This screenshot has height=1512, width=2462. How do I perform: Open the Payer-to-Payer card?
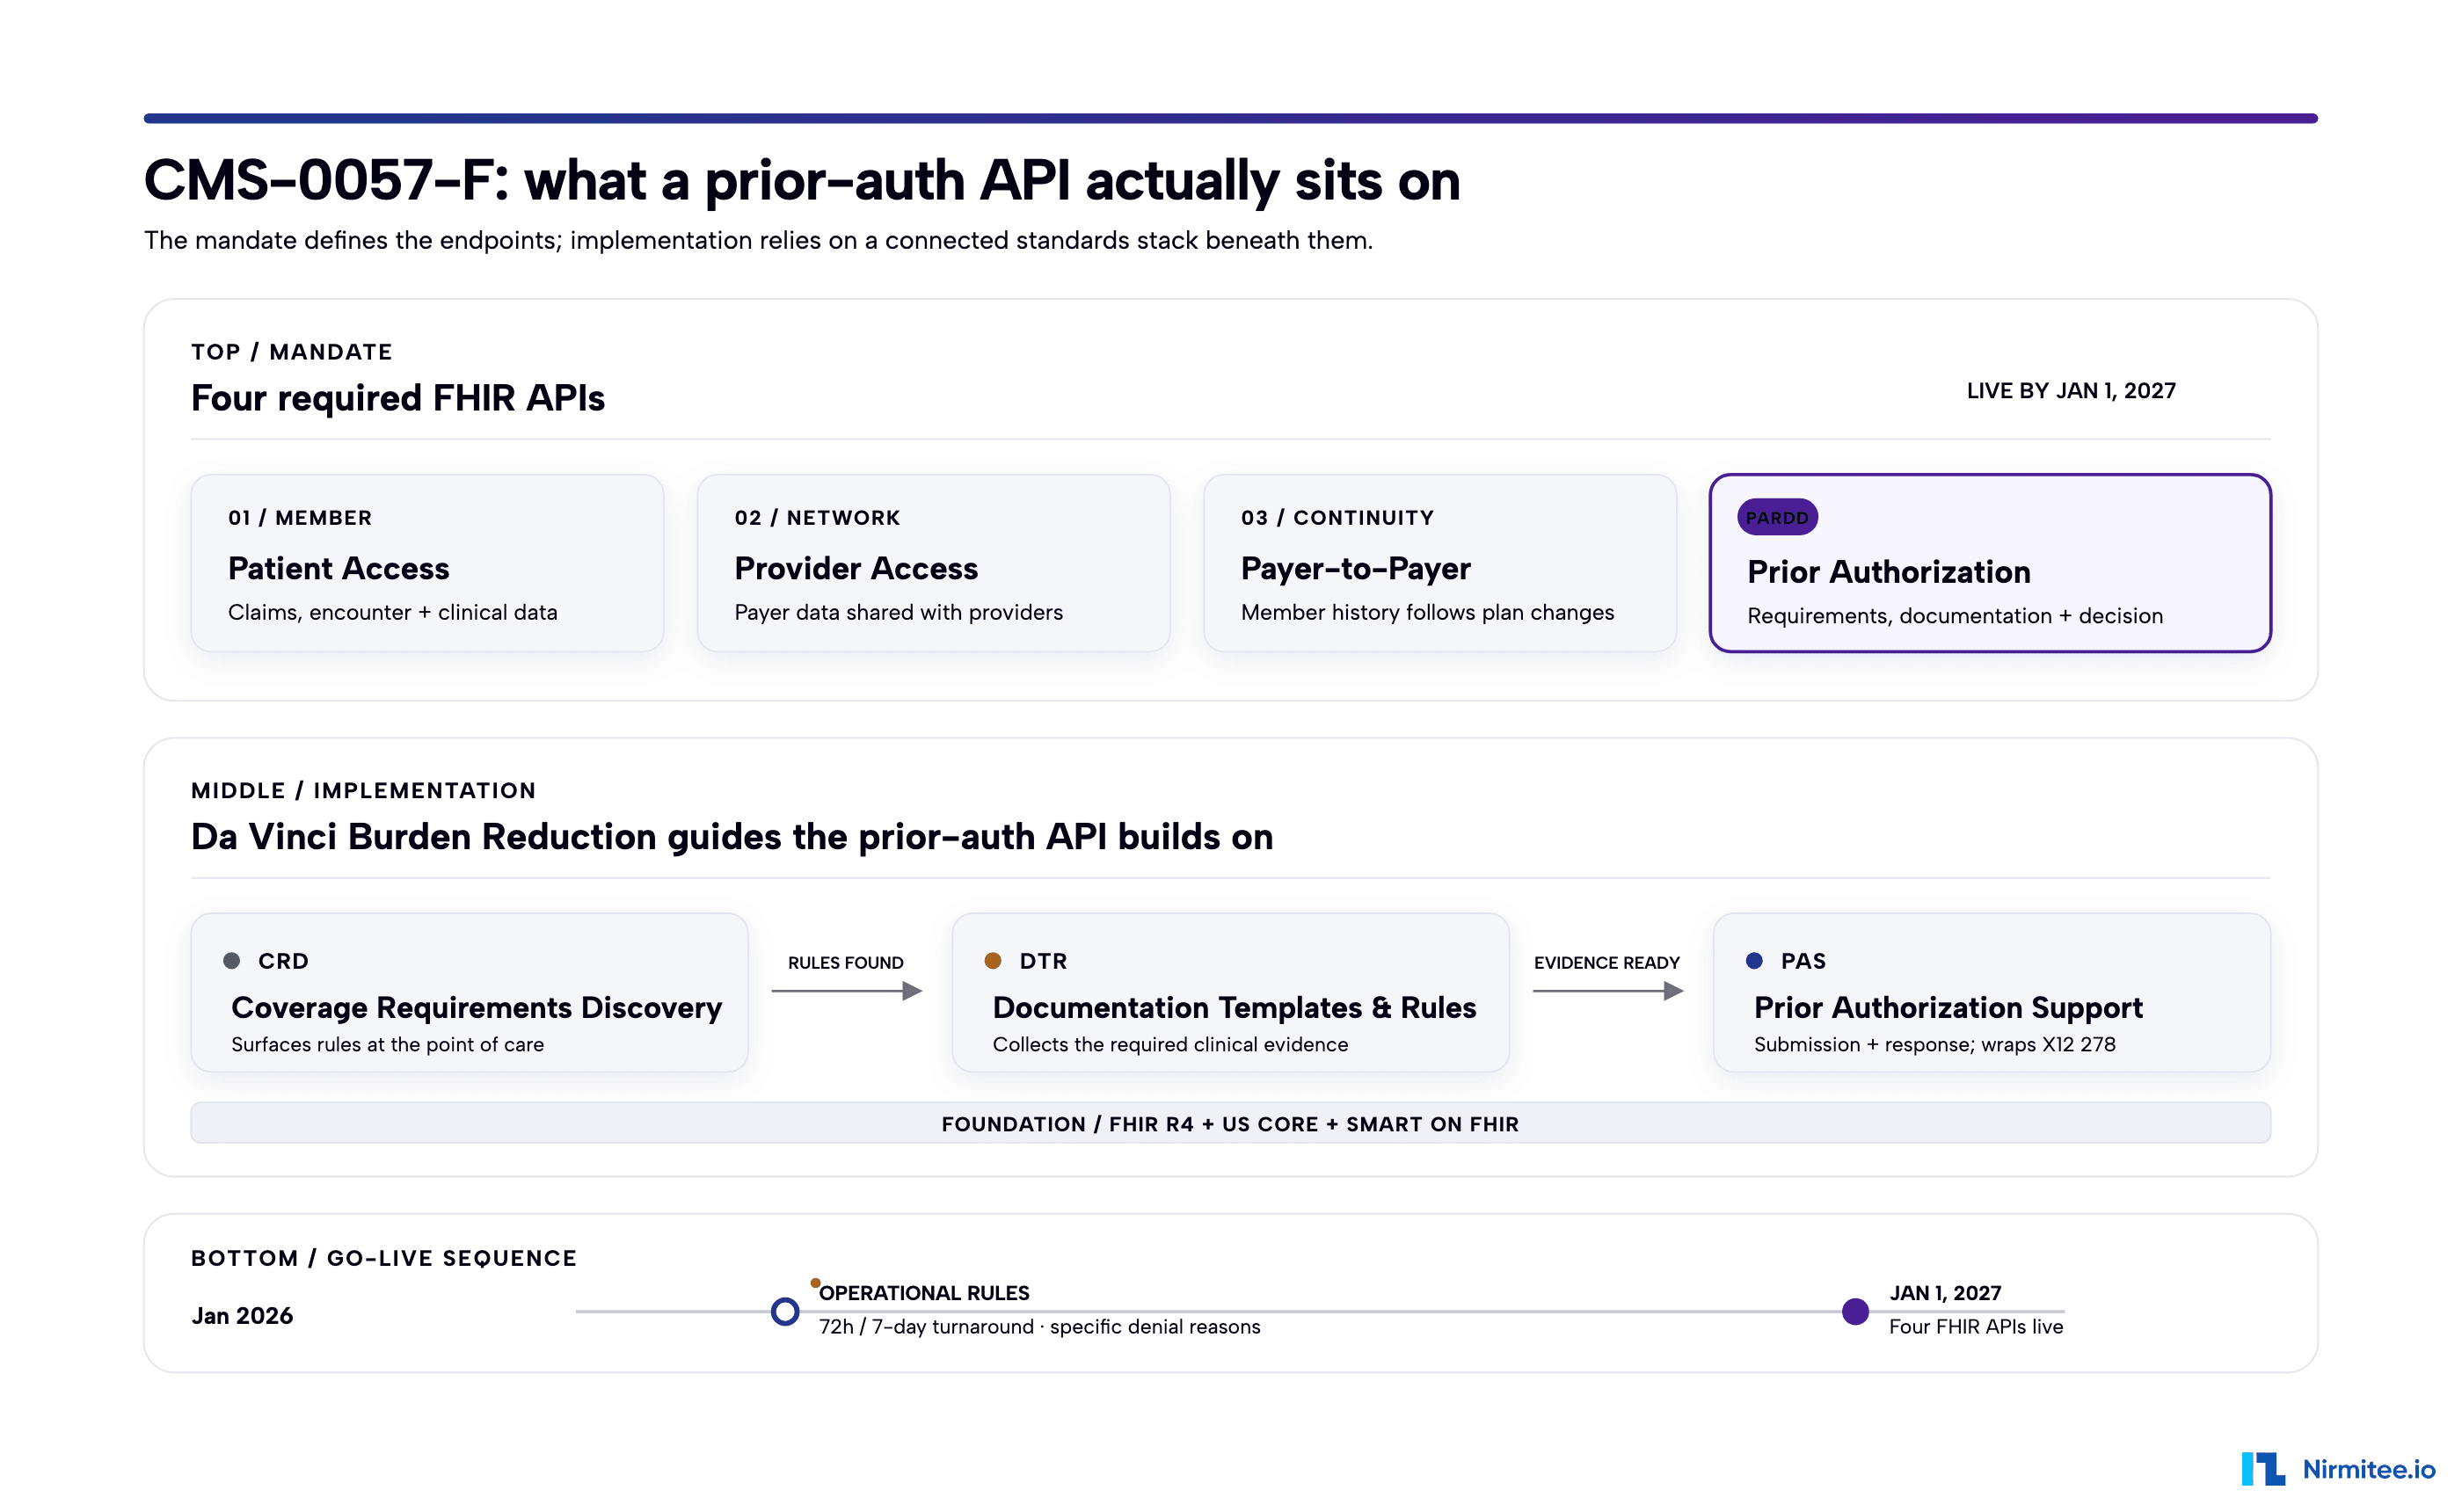tap(1440, 563)
